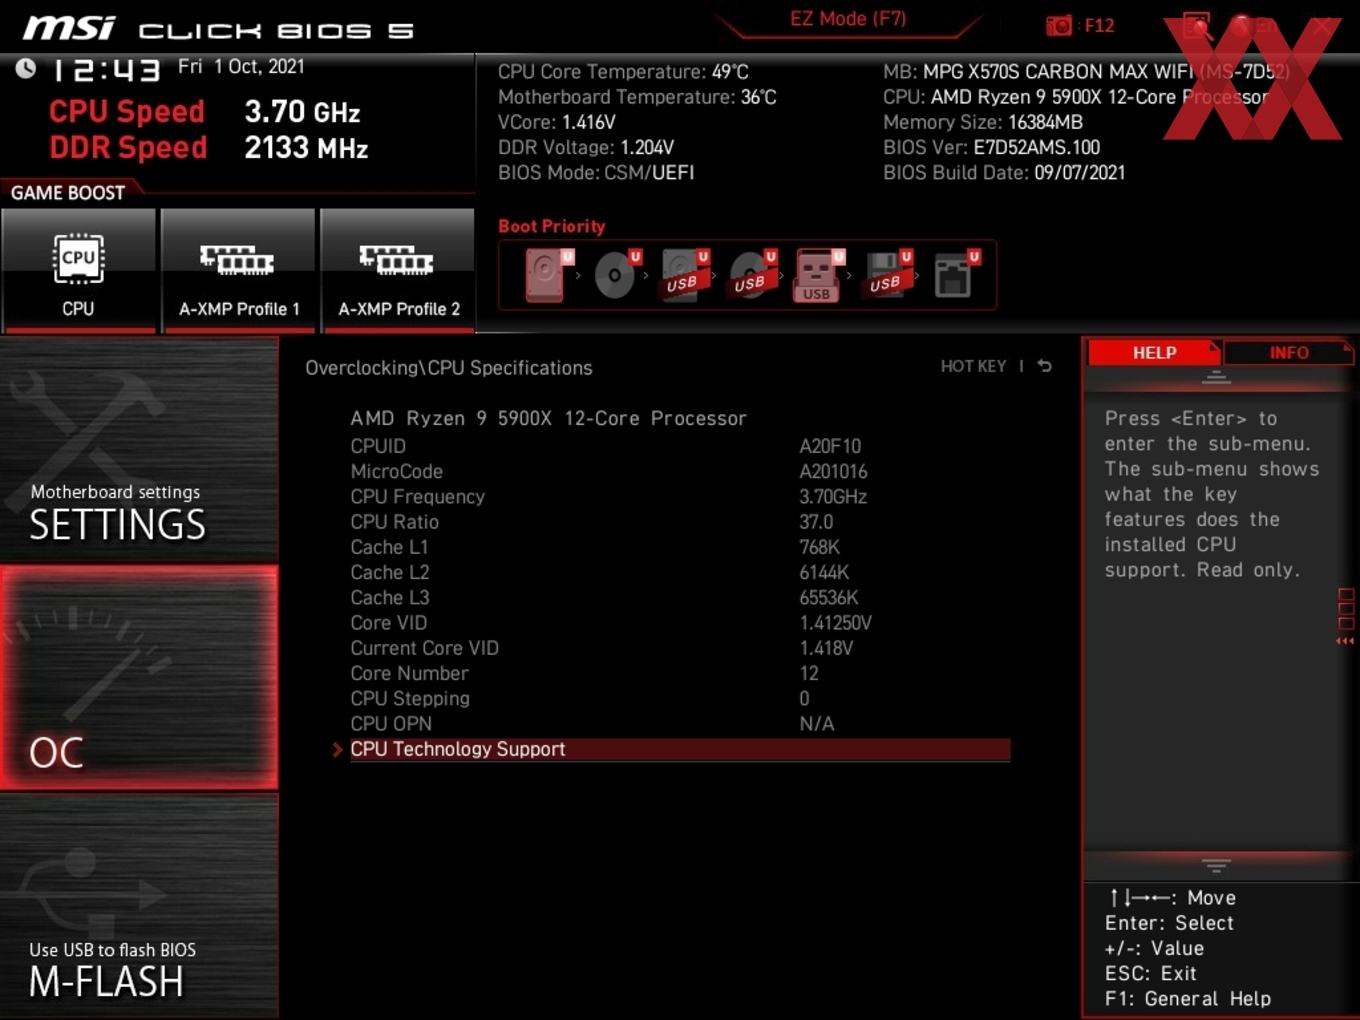
Task: Click the Cache L2 value 6144K
Action: [824, 572]
